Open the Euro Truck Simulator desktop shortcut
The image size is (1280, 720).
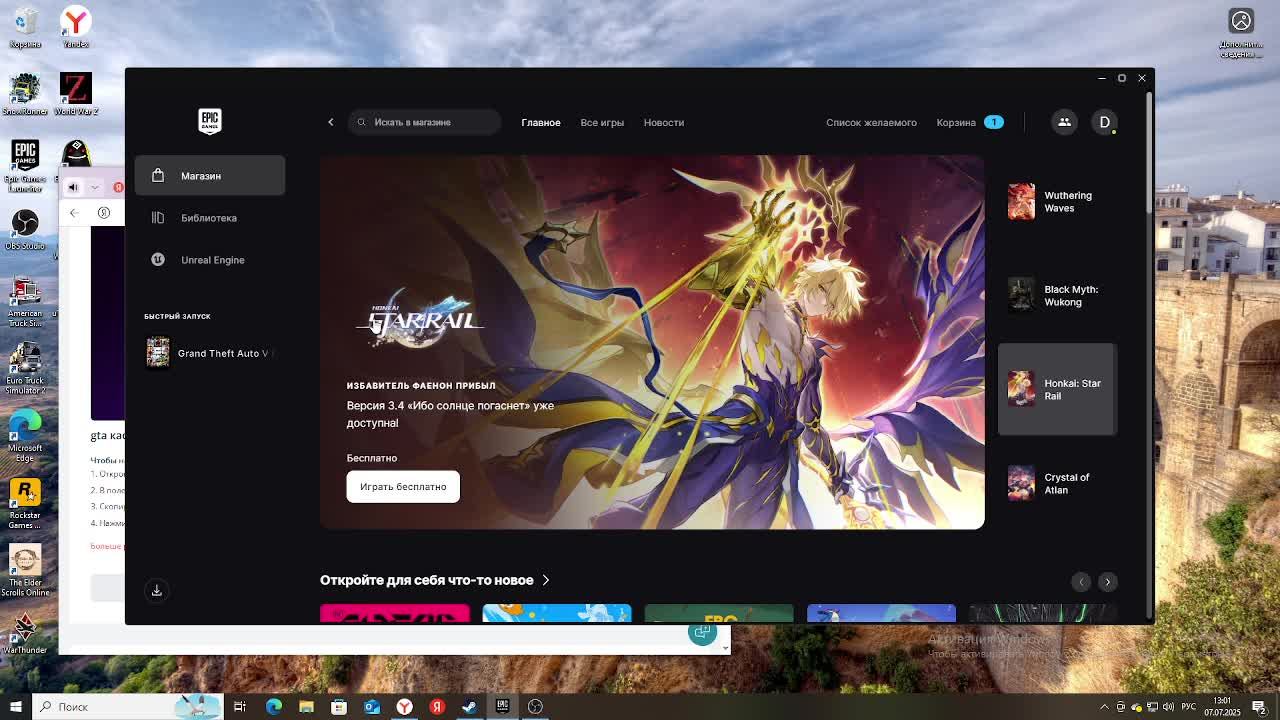[25, 368]
